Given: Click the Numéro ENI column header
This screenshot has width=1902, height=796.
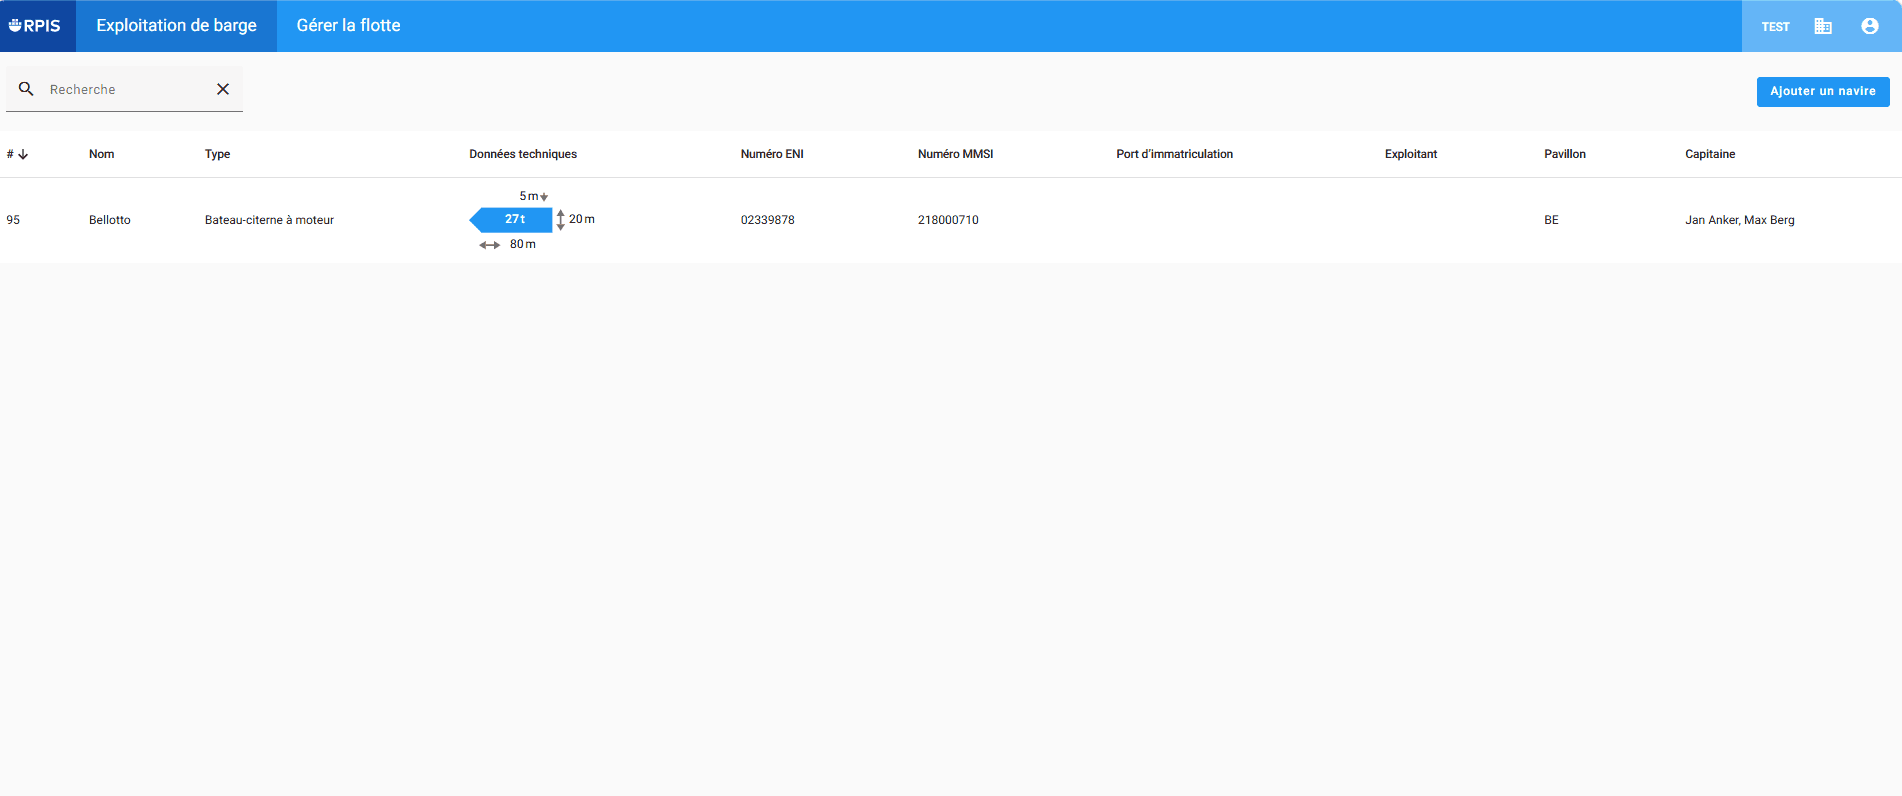Looking at the screenshot, I should point(772,154).
